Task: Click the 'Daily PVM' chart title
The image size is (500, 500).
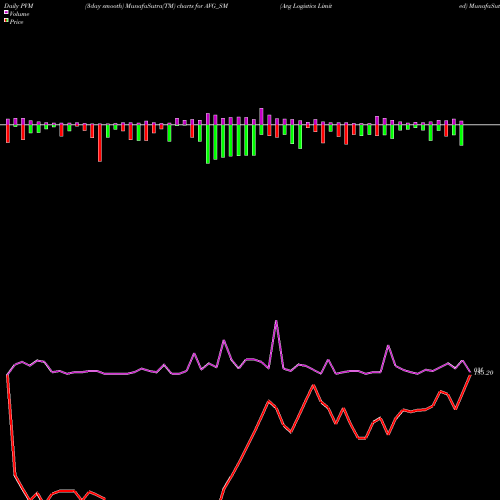Action: coord(19,6)
